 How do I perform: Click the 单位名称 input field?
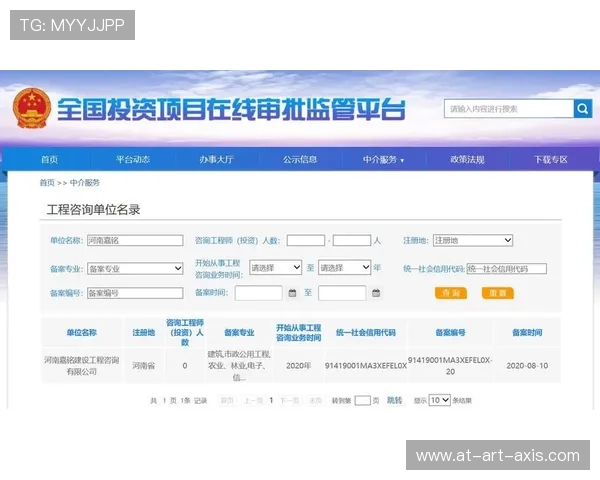pos(135,240)
